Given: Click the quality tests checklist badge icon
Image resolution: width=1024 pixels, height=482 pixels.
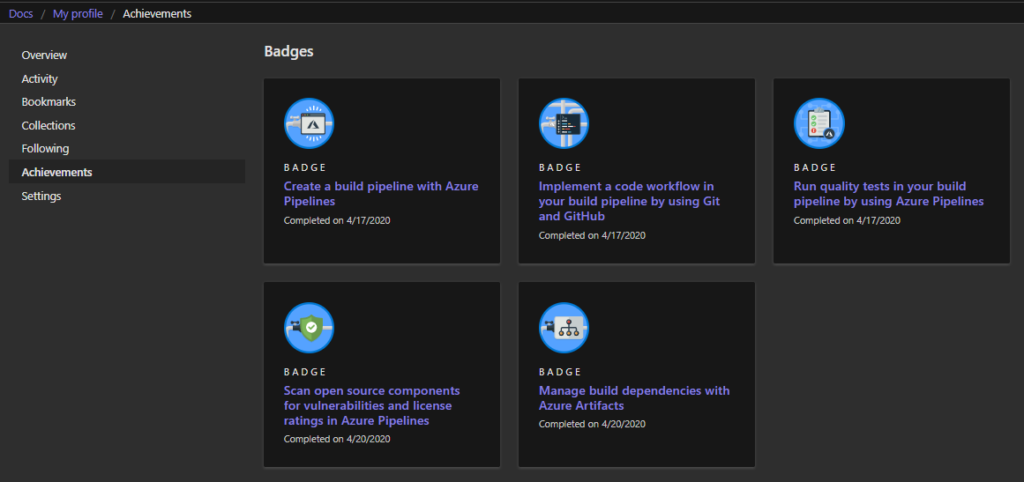Looking at the screenshot, I should coord(819,123).
